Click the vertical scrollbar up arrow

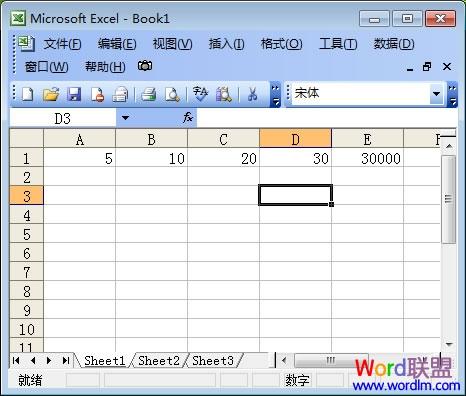[x=449, y=146]
